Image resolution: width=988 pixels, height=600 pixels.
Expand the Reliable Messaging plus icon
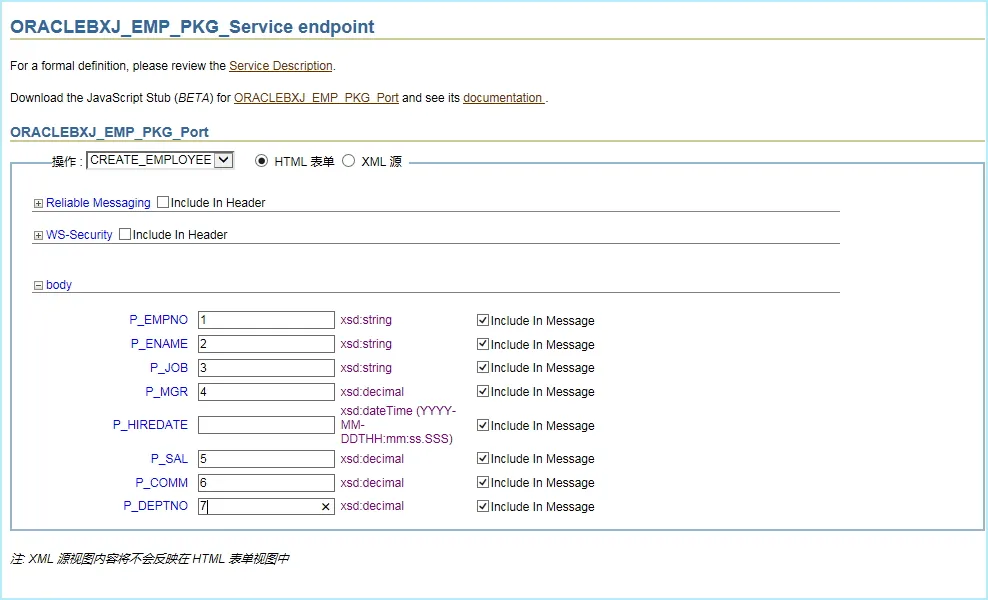click(x=38, y=203)
